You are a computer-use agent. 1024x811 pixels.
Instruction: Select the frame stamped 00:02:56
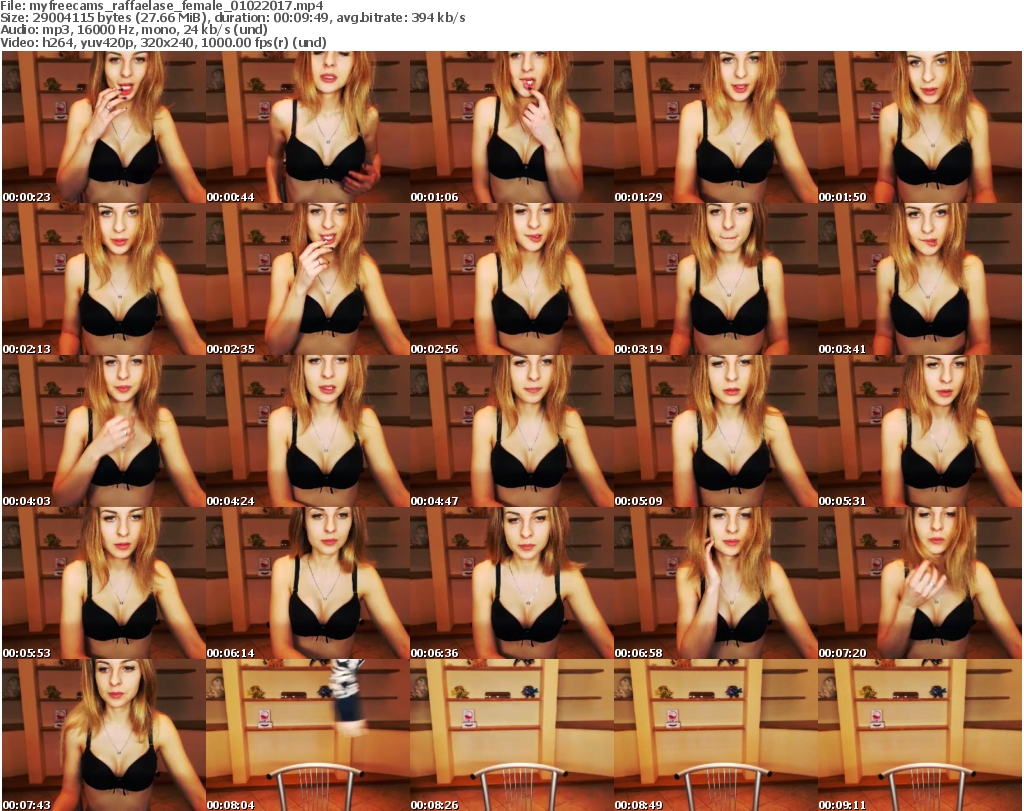(512, 279)
